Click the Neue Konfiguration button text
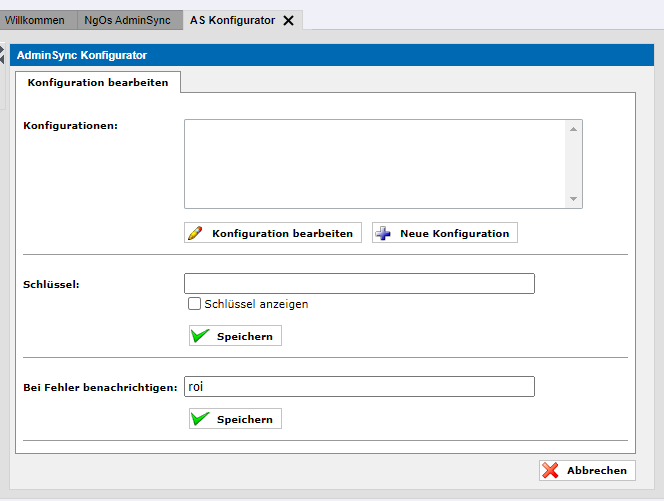The image size is (664, 501). [454, 233]
